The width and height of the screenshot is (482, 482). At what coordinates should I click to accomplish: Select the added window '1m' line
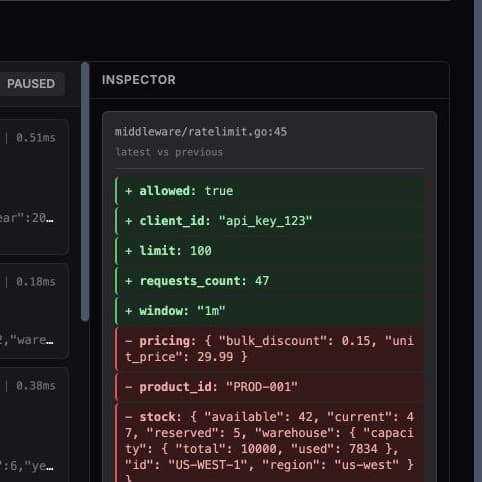click(269, 311)
